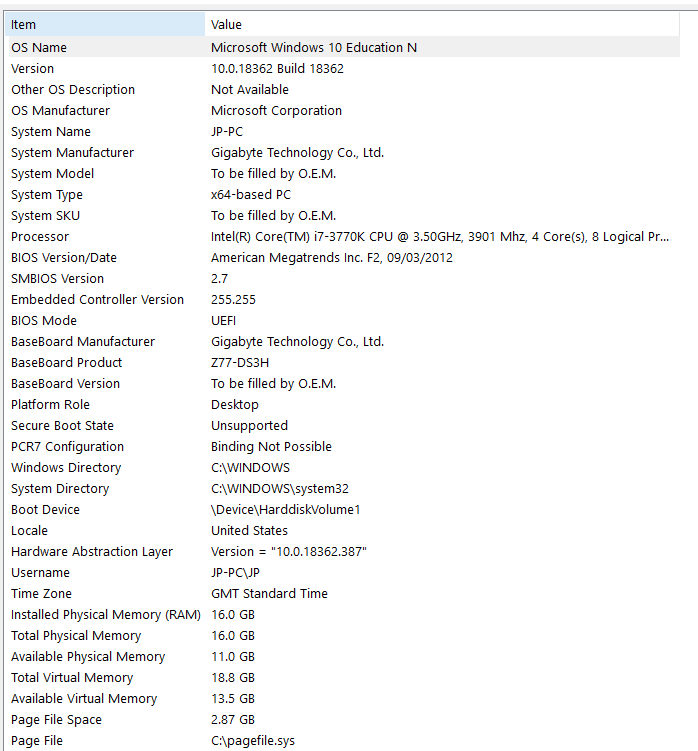Click the United States value
698x751 pixels.
tap(249, 531)
